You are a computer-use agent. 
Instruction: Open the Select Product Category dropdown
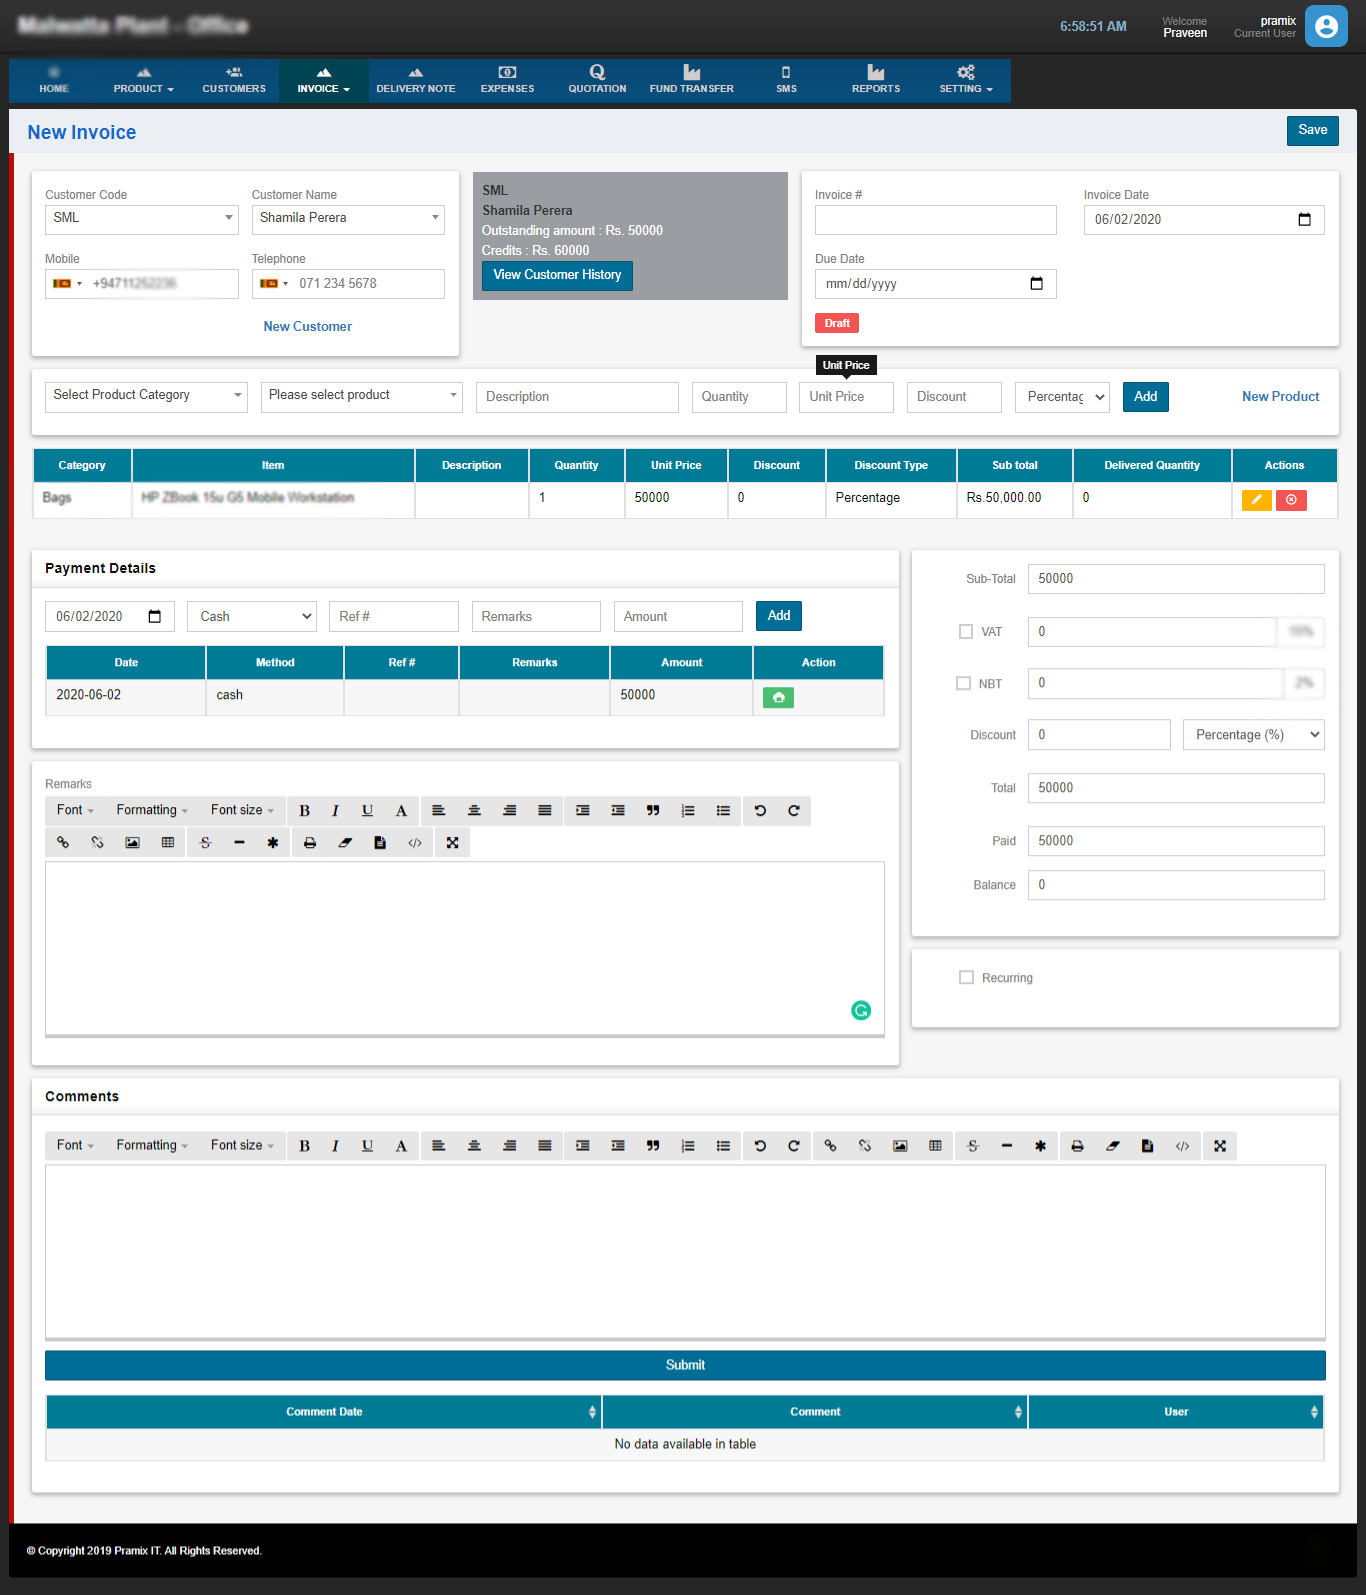[x=146, y=396]
